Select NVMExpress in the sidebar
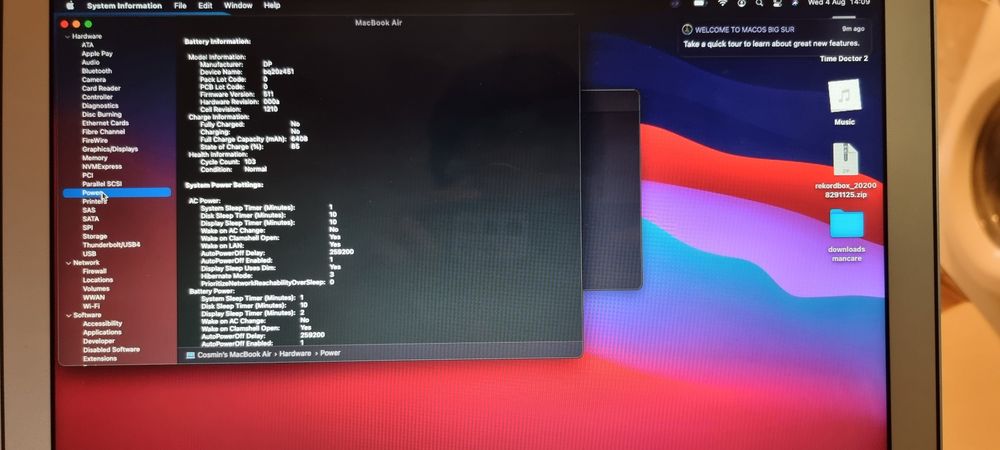This screenshot has width=1000, height=450. (102, 166)
